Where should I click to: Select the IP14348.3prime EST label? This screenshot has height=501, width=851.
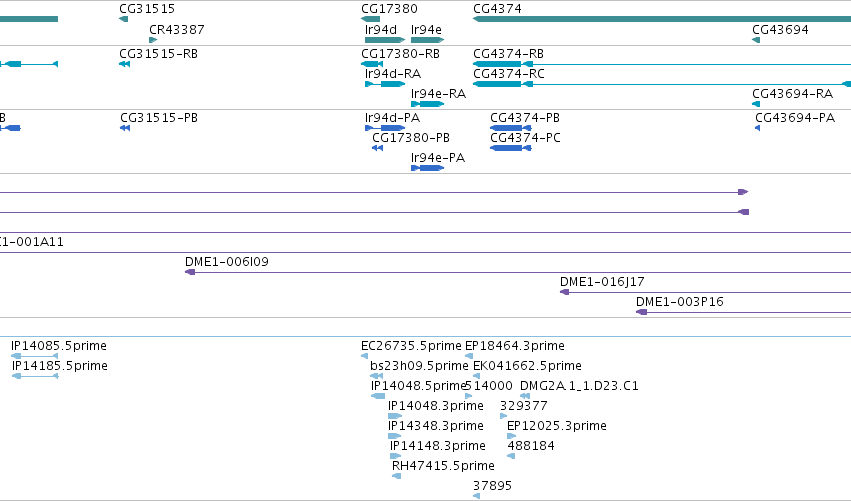pyautogui.click(x=435, y=426)
